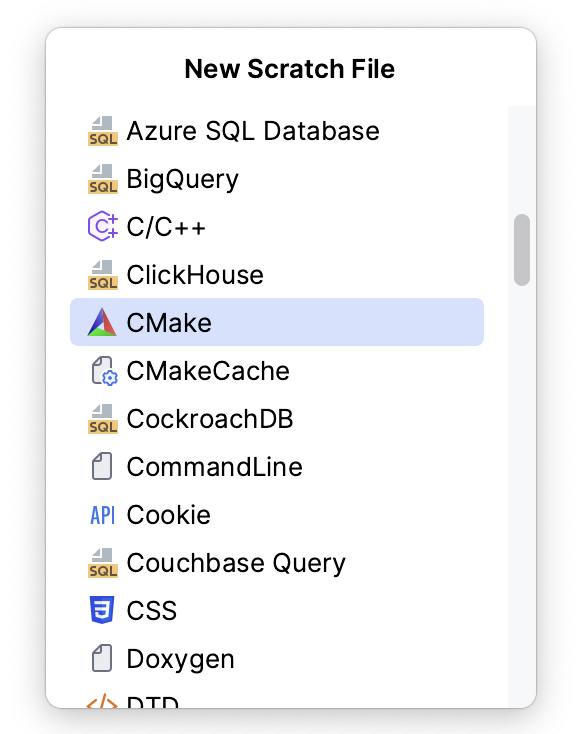Click the Azure SQL Database icon
This screenshot has width=586, height=734.
[103, 131]
